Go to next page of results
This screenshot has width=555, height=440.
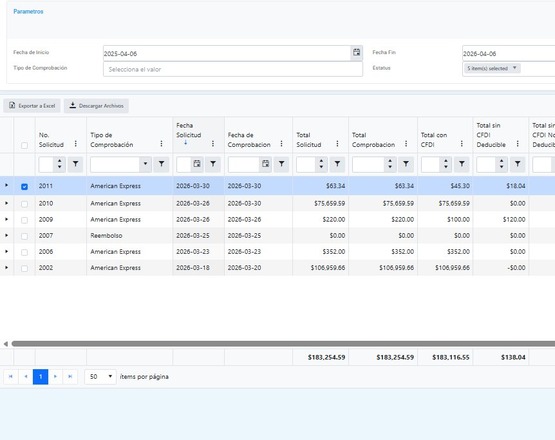(55, 377)
